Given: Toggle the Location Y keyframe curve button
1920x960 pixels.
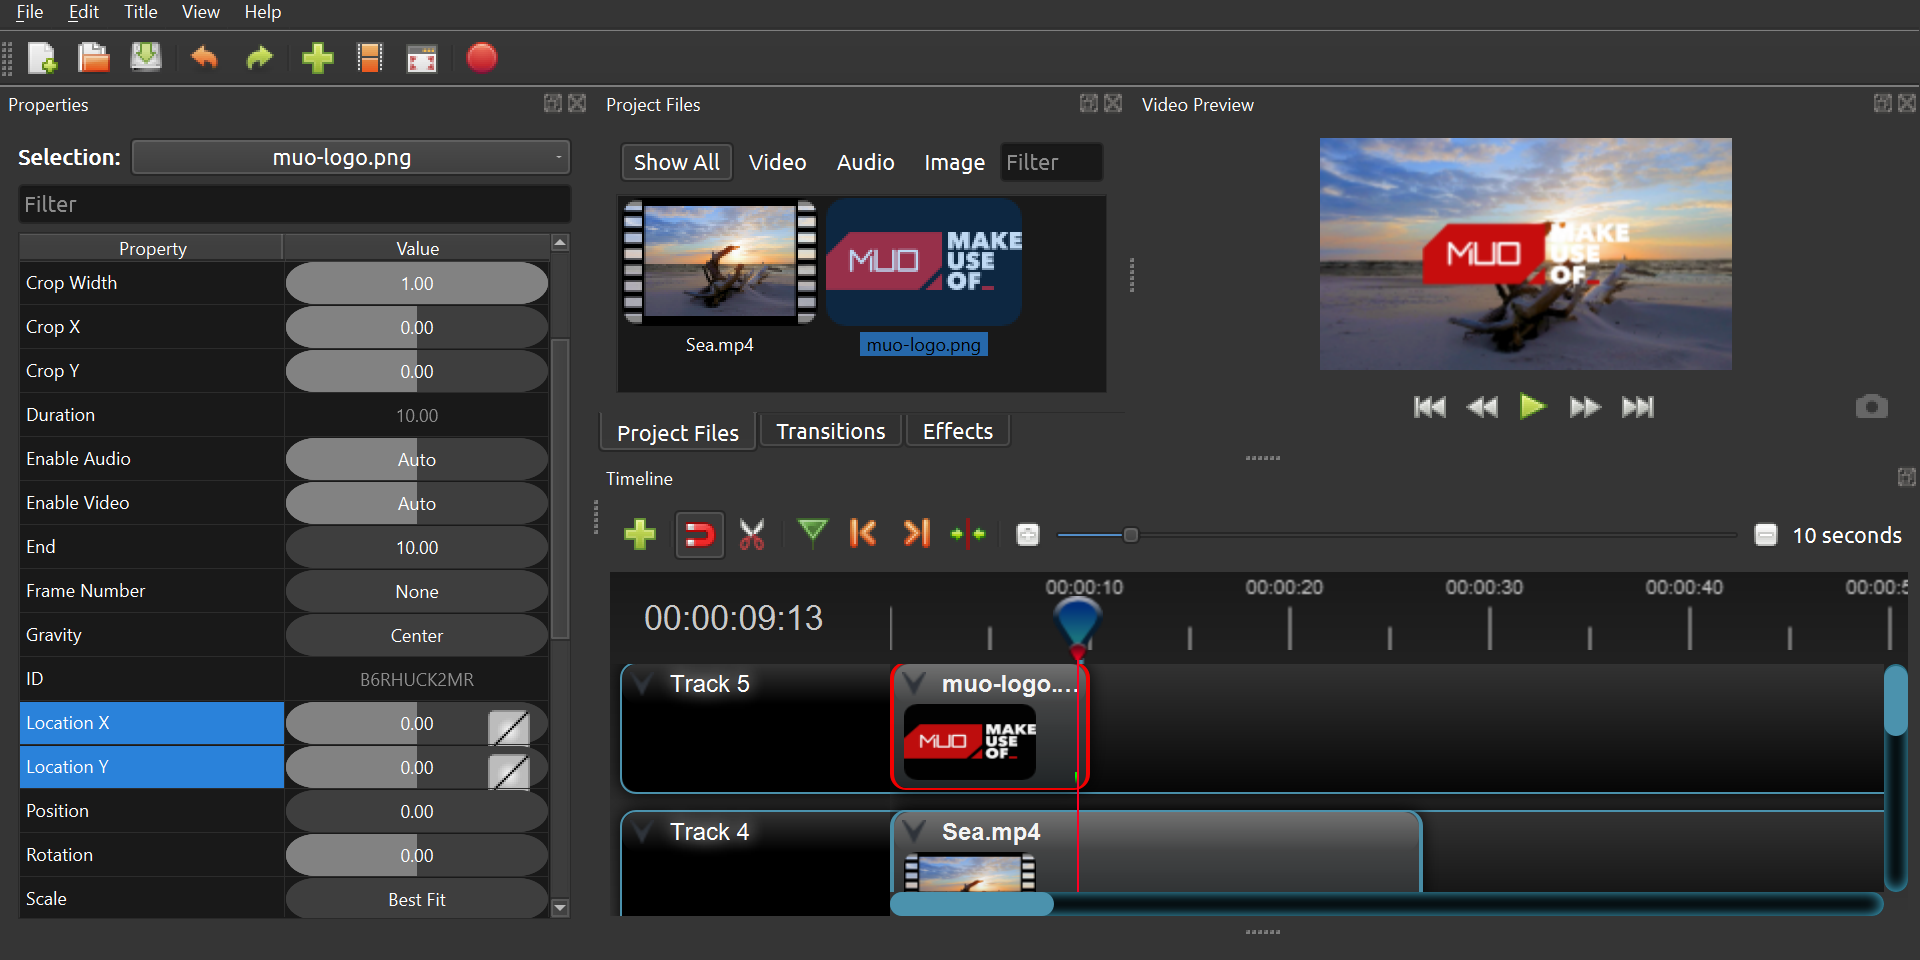Looking at the screenshot, I should tap(509, 771).
